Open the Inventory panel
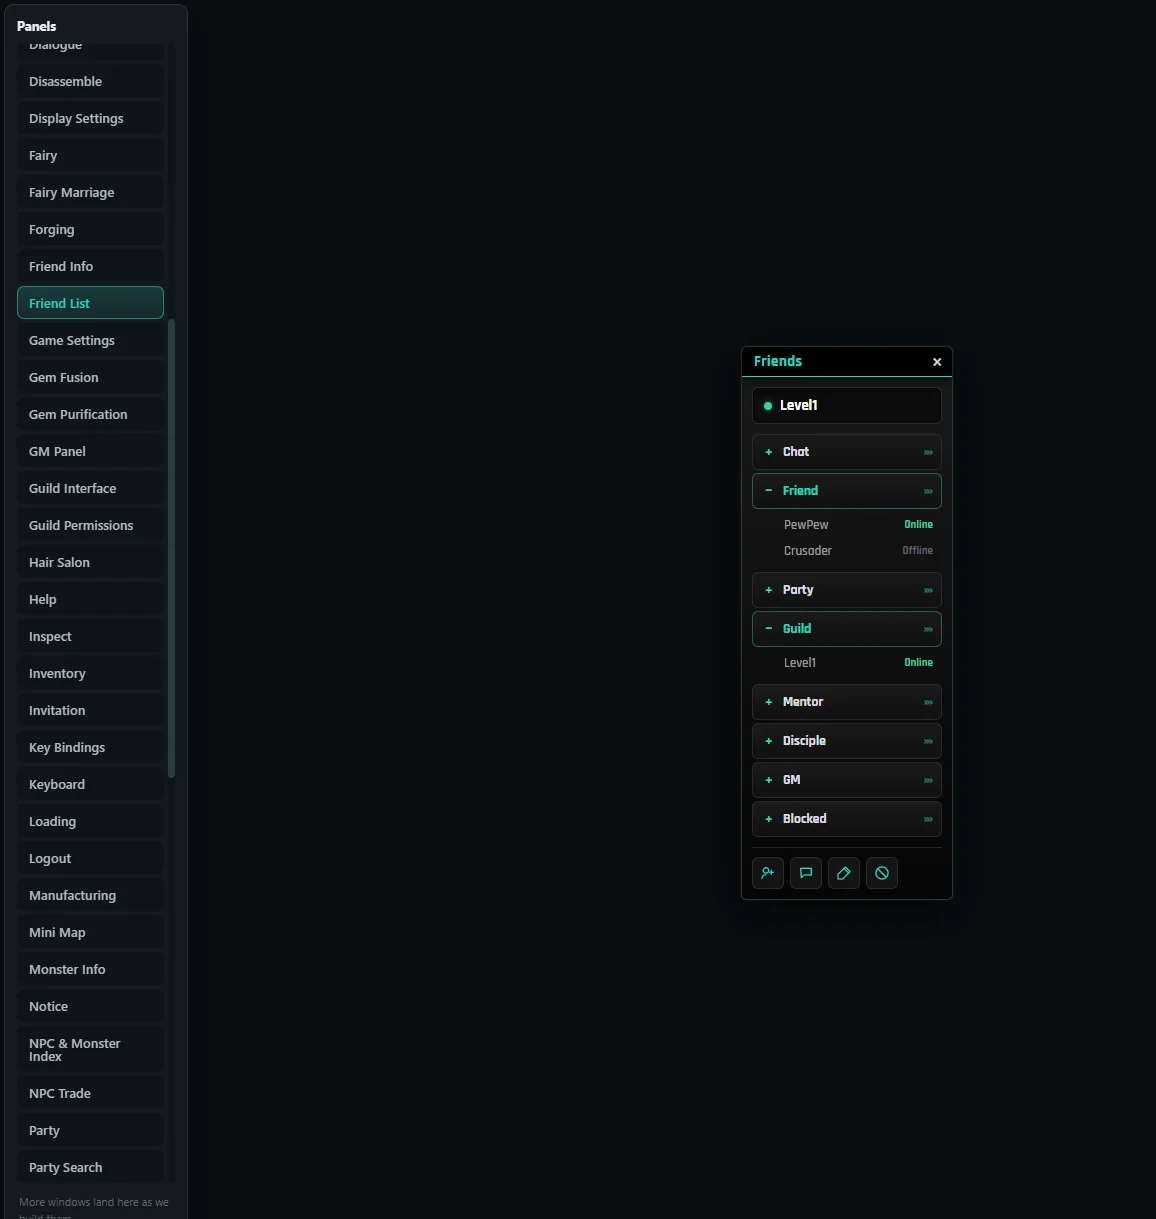Screen dimensions: 1156x1219 coord(90,673)
